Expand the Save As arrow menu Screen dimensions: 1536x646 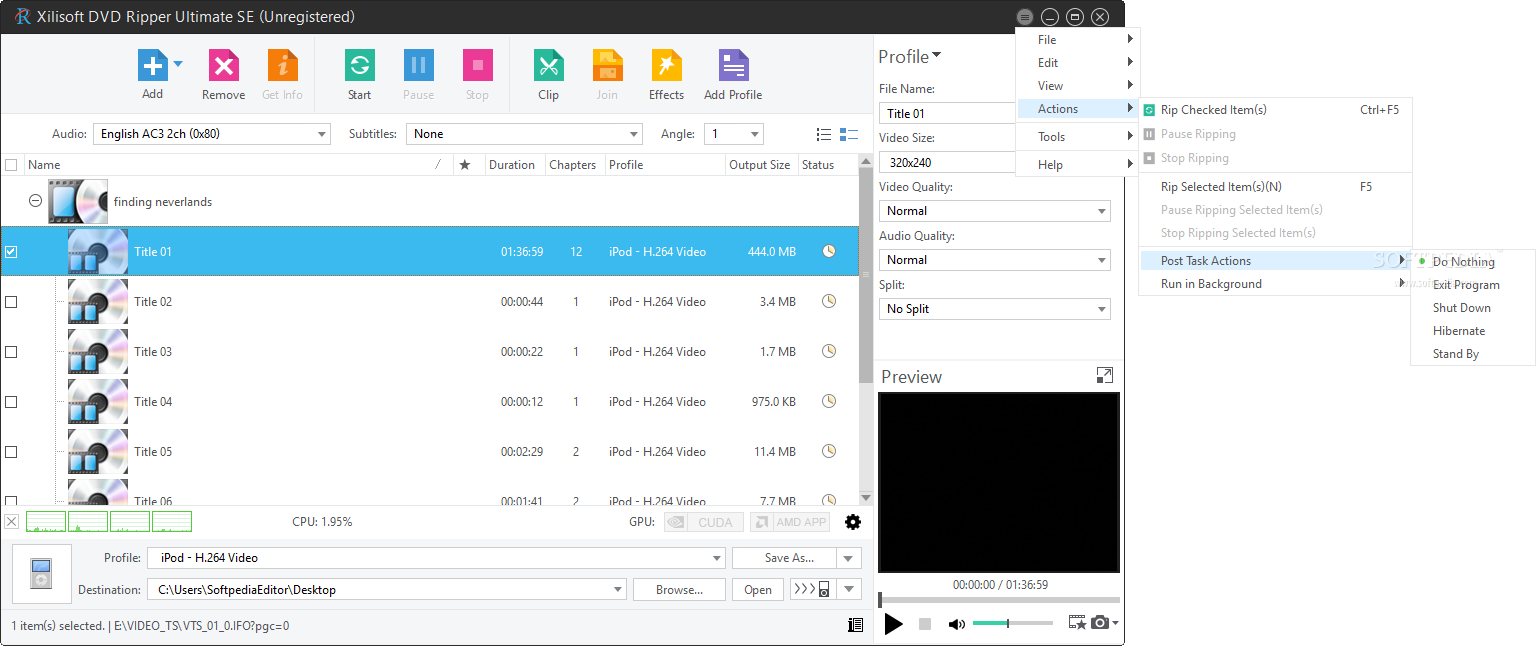coord(849,558)
